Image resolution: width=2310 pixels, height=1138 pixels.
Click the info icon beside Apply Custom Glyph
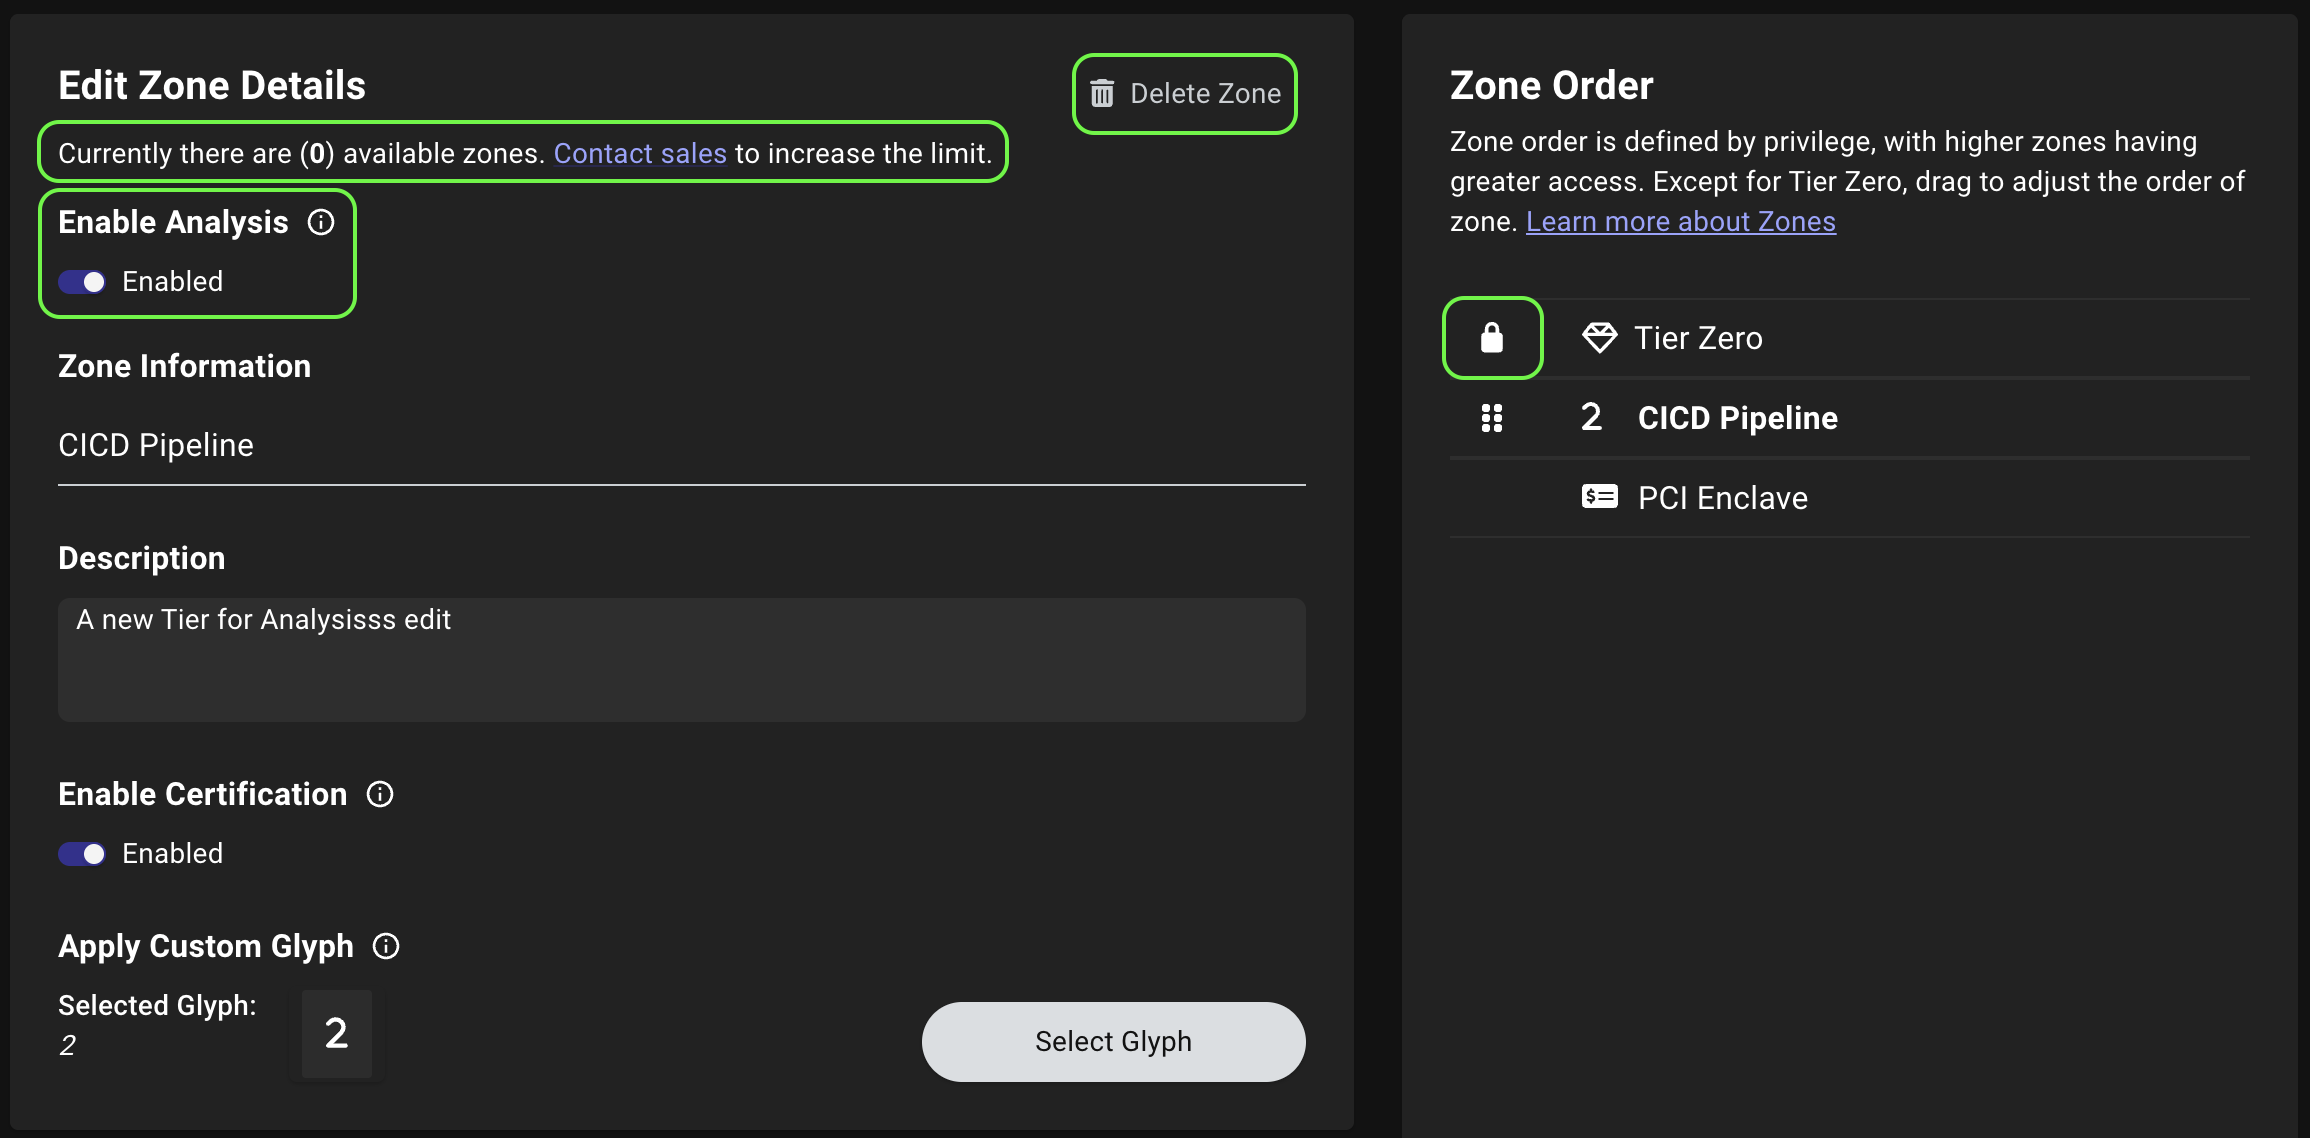point(385,946)
